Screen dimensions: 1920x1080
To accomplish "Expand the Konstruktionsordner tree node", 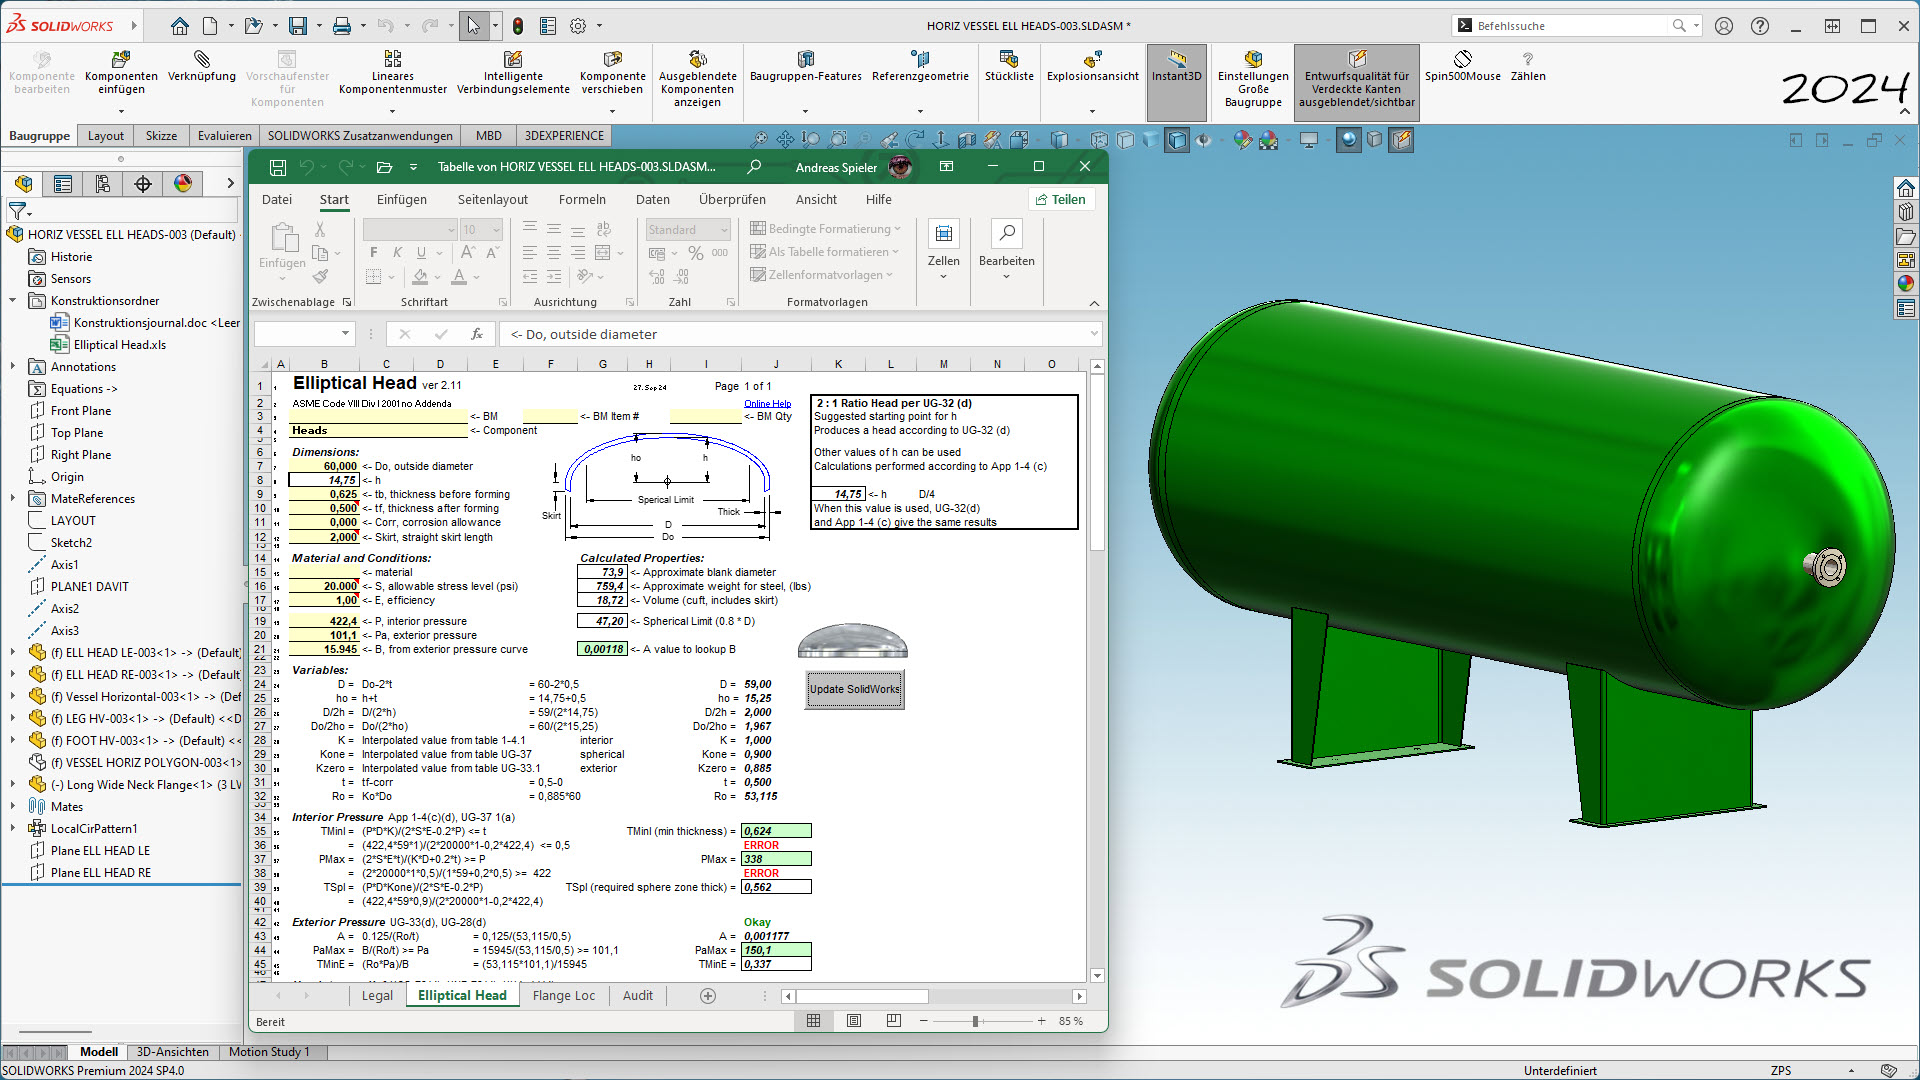I will click(x=13, y=300).
